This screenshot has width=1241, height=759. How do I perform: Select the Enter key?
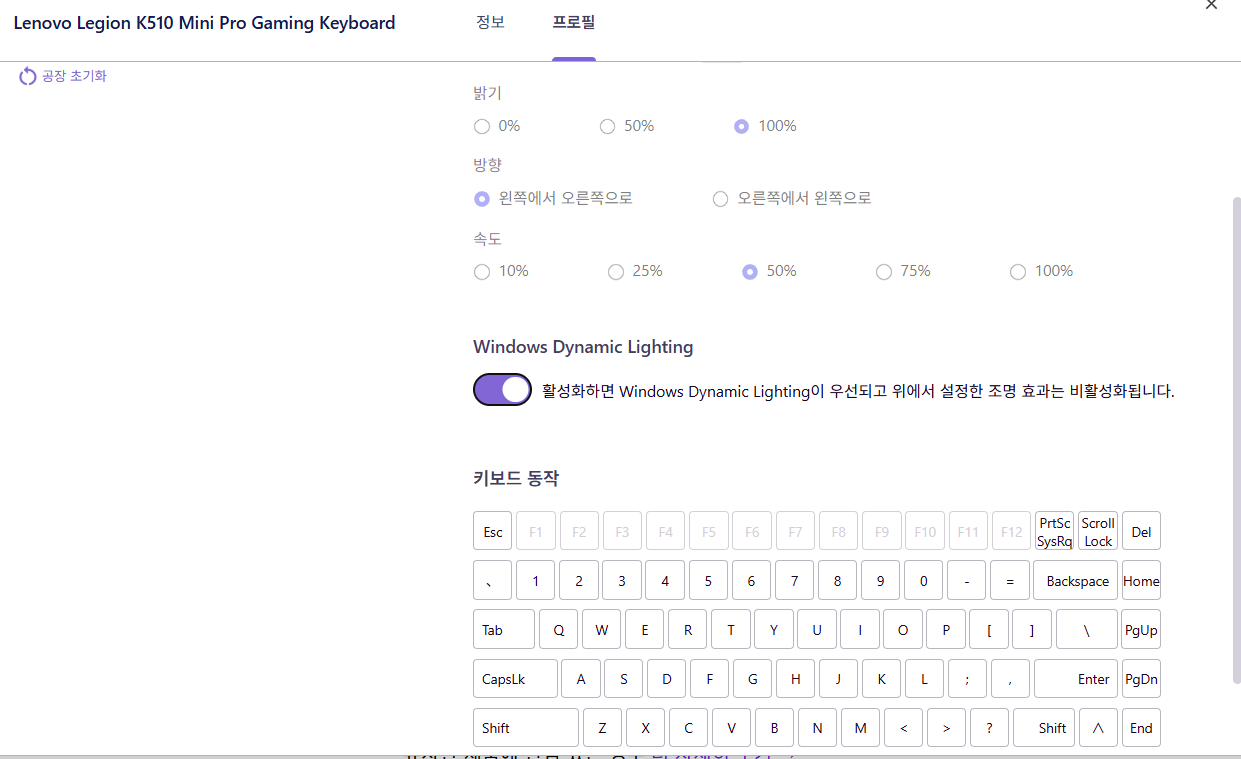[x=1076, y=678]
